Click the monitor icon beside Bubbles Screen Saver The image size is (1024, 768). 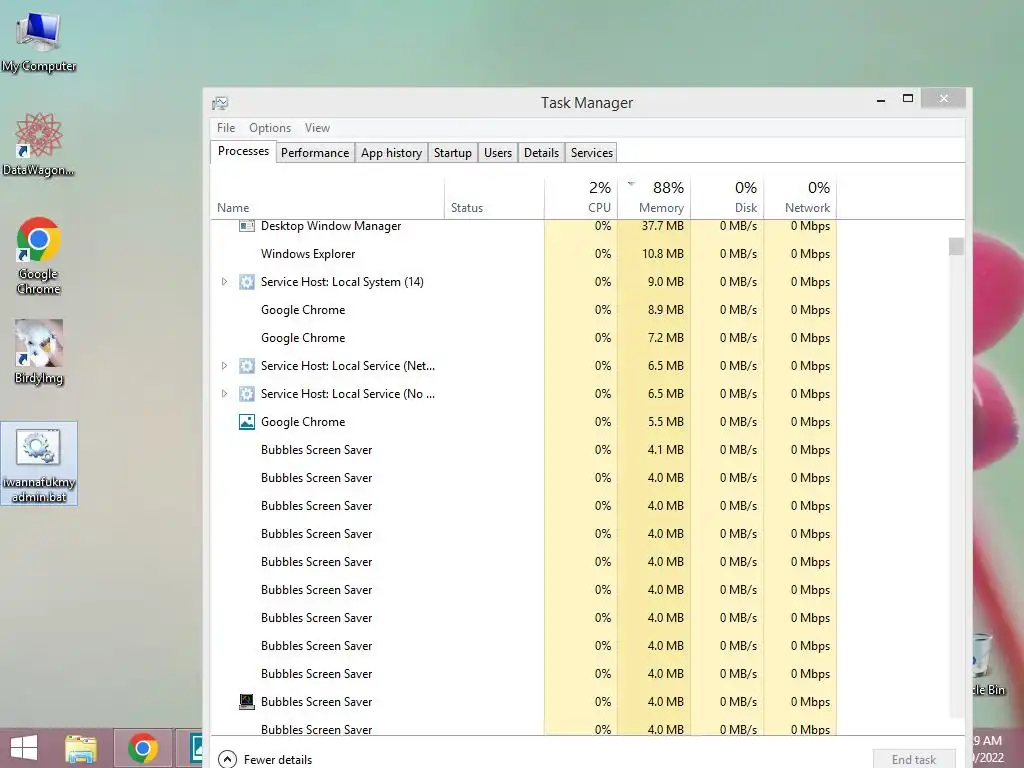pyautogui.click(x=246, y=702)
